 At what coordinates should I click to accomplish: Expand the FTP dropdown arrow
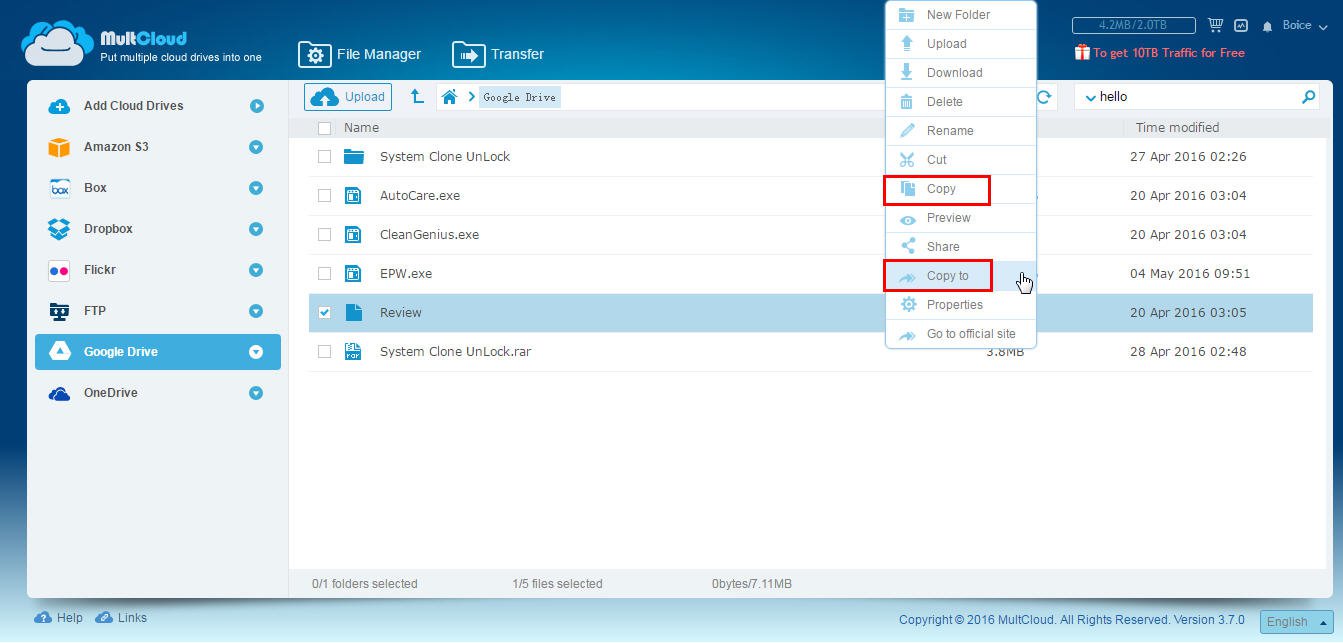coord(256,311)
